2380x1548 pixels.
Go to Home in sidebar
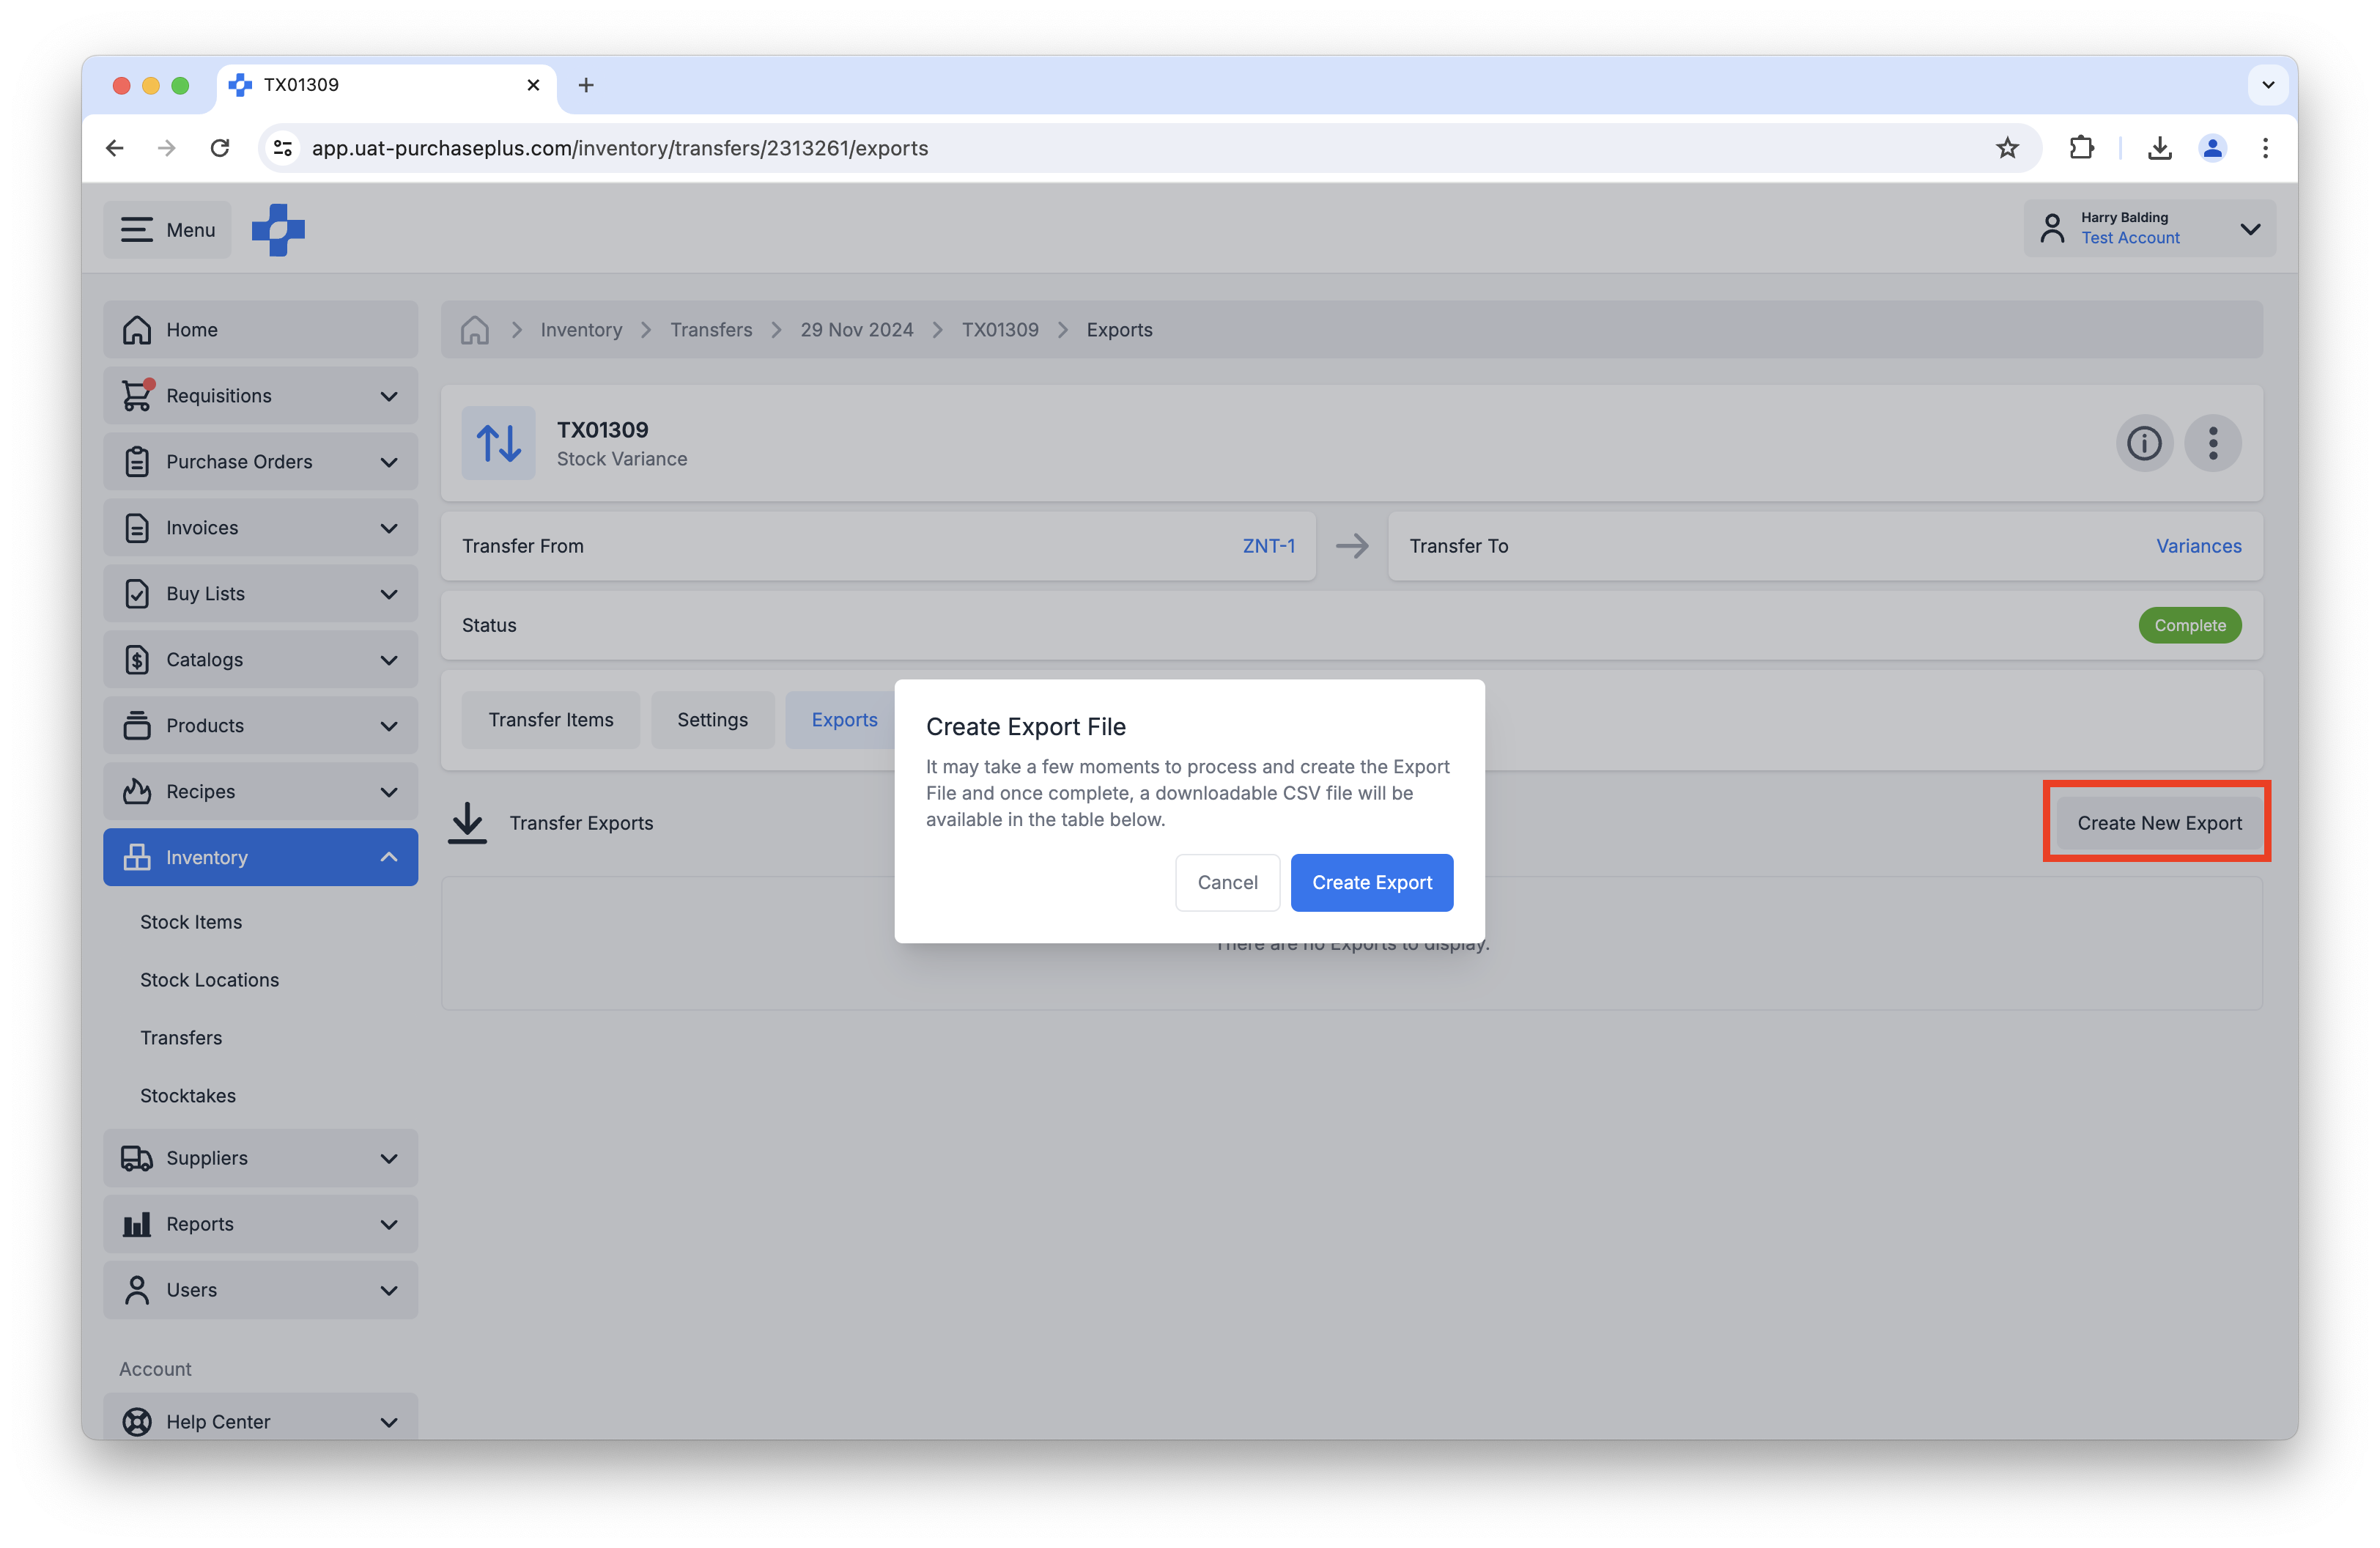(260, 329)
